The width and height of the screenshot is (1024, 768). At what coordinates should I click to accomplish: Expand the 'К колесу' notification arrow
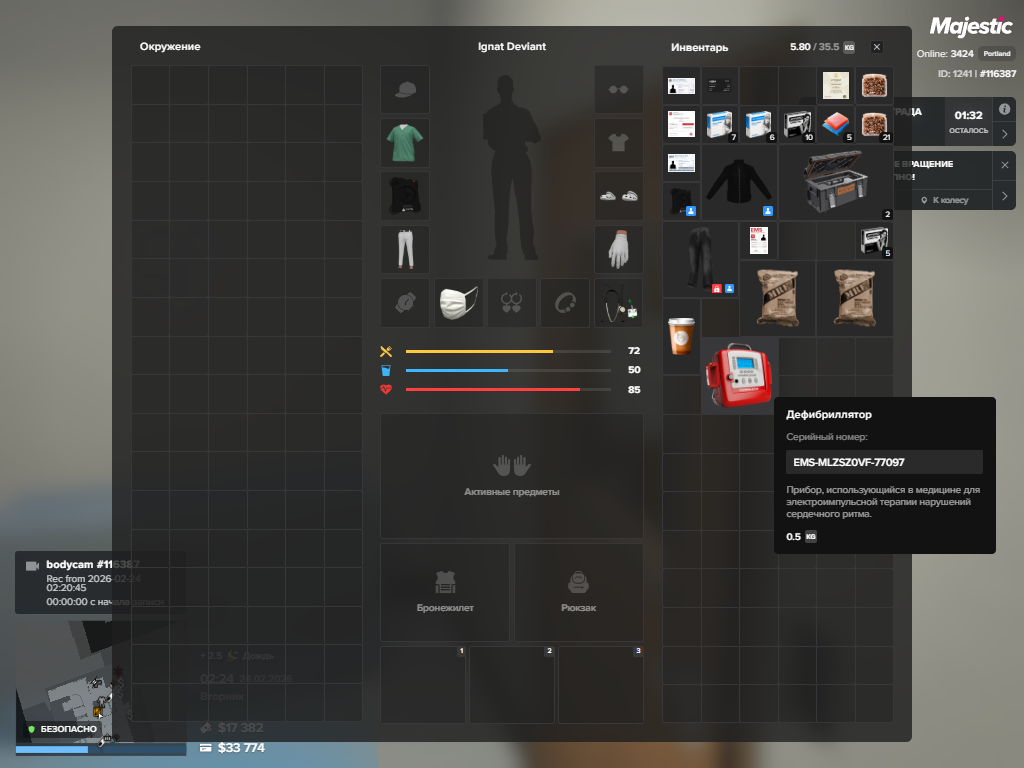(x=1004, y=196)
